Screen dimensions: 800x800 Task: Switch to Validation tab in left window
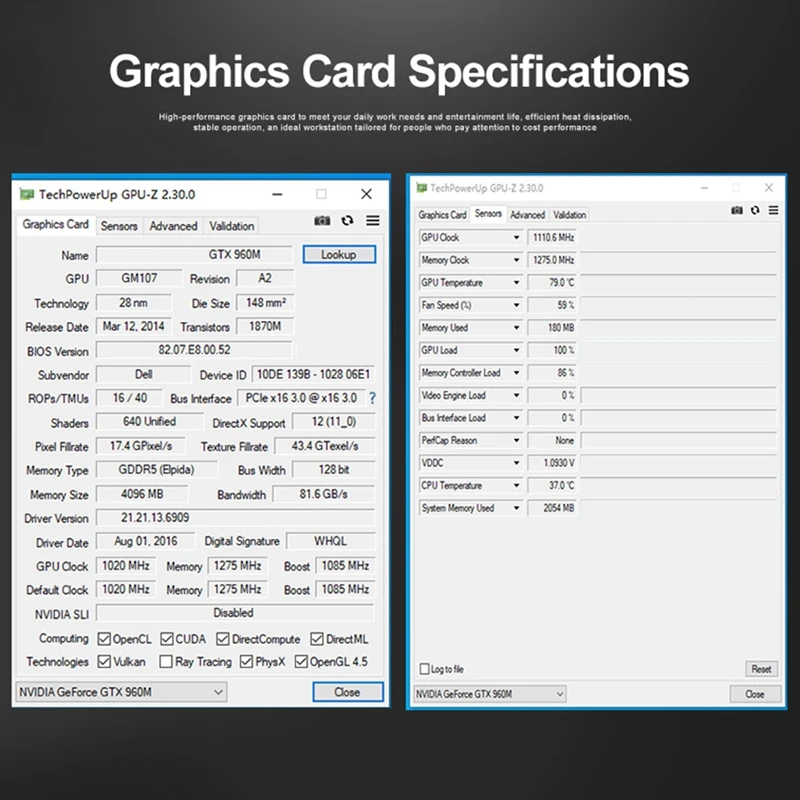pyautogui.click(x=231, y=226)
